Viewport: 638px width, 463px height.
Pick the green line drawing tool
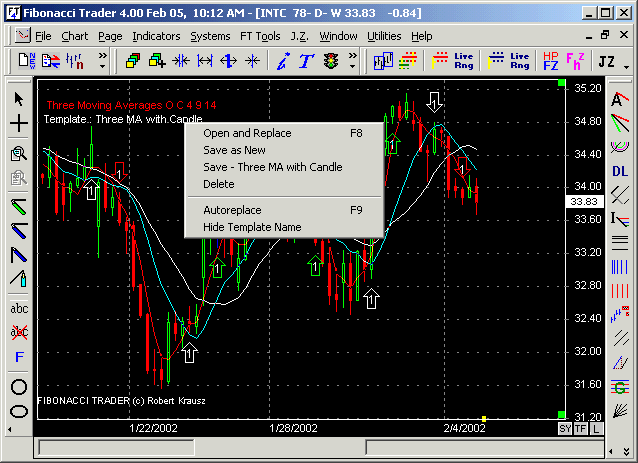(19, 207)
